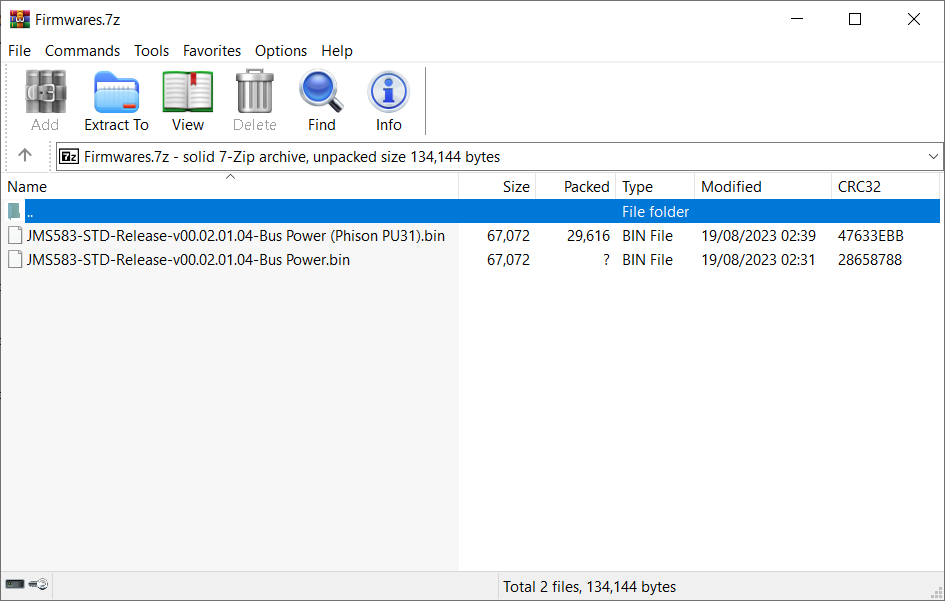Sort by the Packed column header

click(576, 186)
